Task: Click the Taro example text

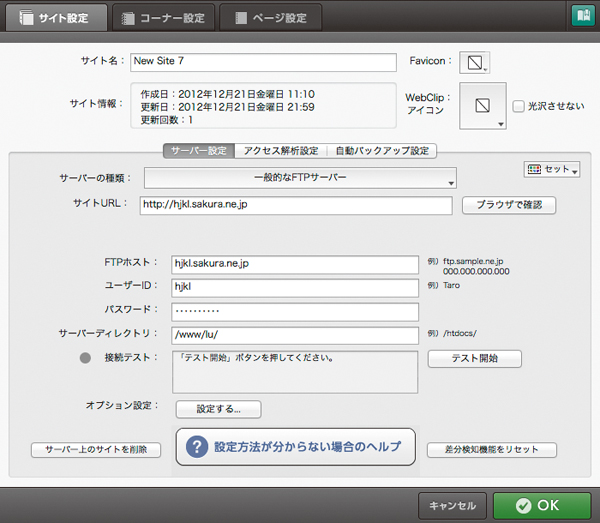Action: [x=451, y=285]
